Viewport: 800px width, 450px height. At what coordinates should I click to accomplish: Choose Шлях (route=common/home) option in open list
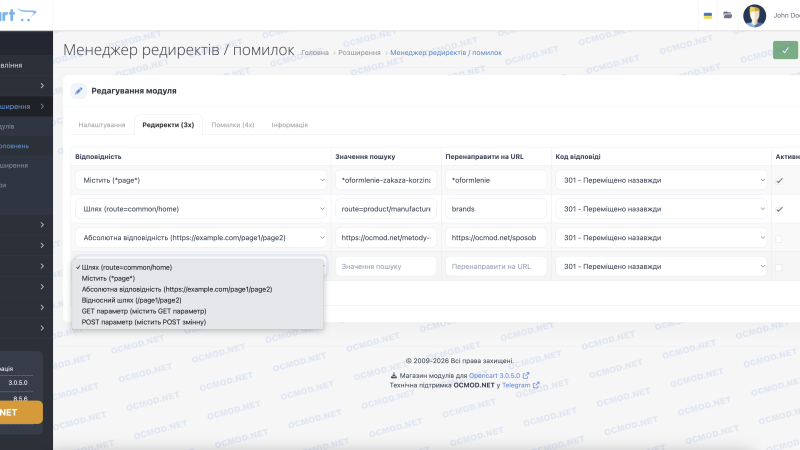pyautogui.click(x=199, y=267)
